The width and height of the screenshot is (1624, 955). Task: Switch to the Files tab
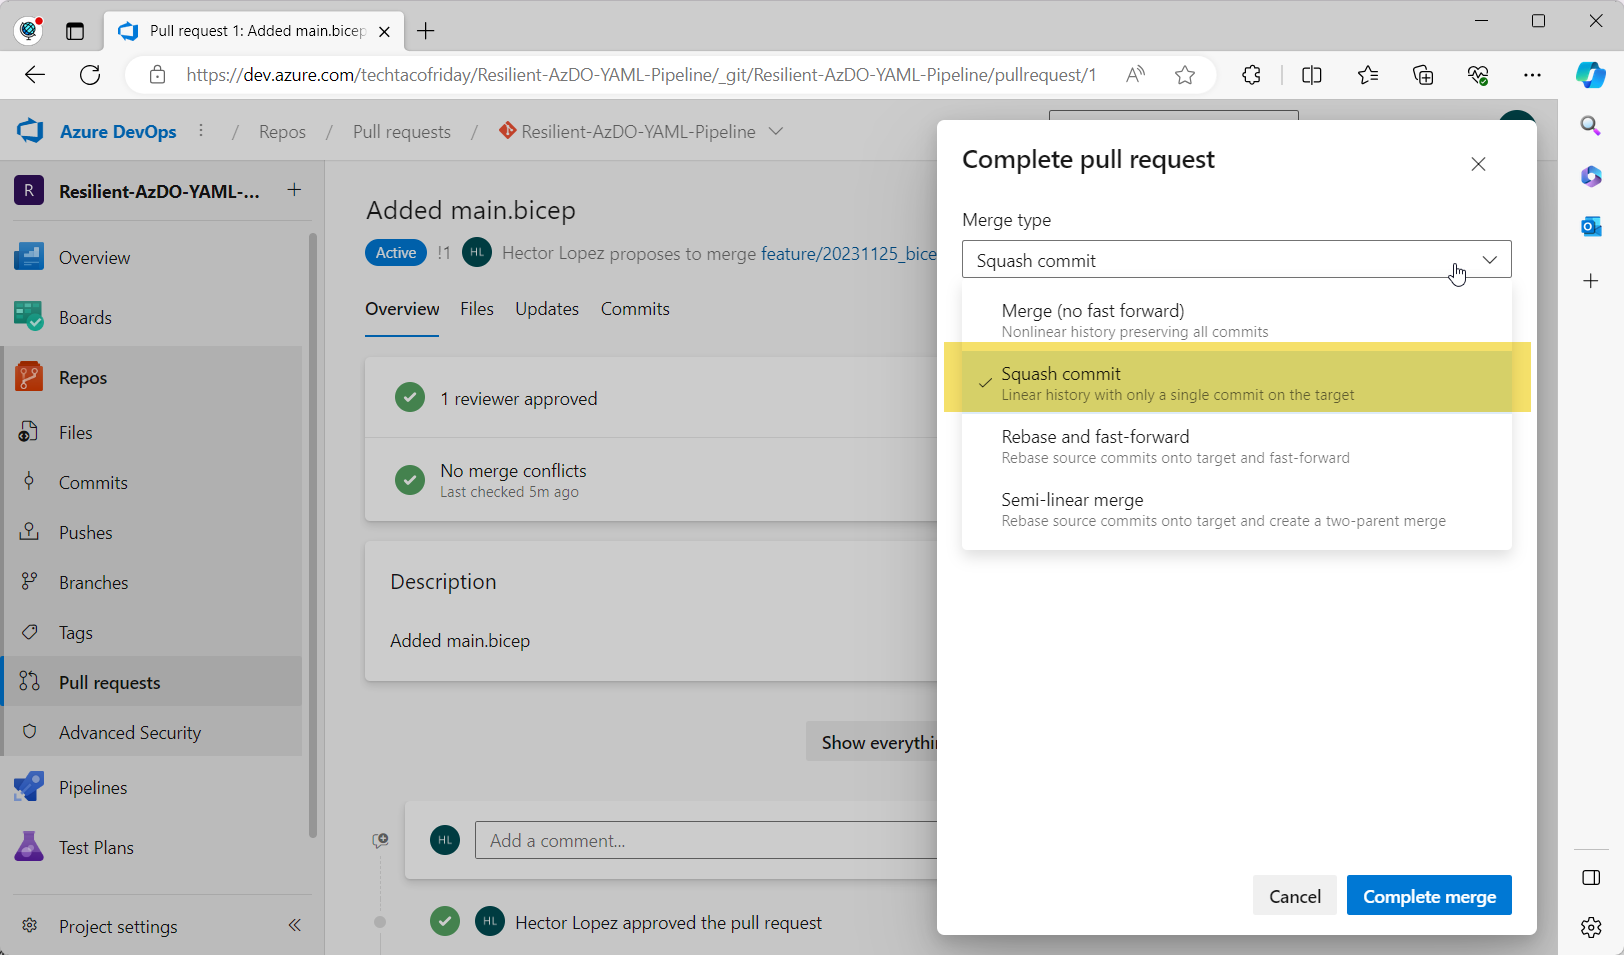(477, 309)
